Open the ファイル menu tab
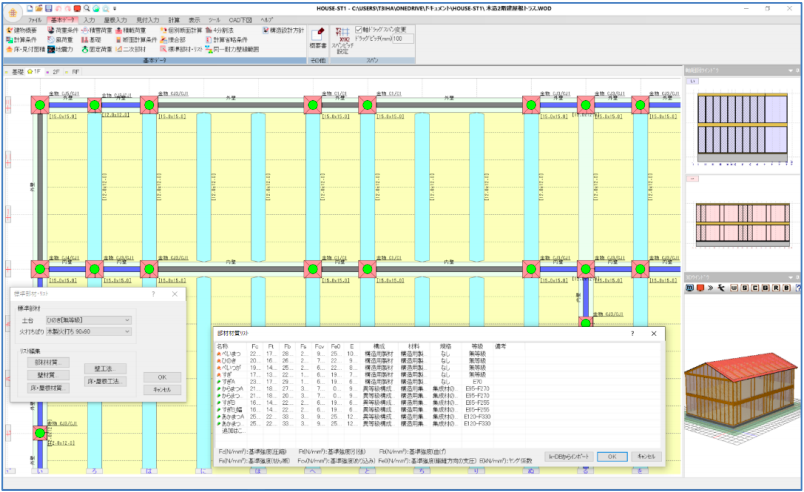This screenshot has height=492, width=804. 35,20
